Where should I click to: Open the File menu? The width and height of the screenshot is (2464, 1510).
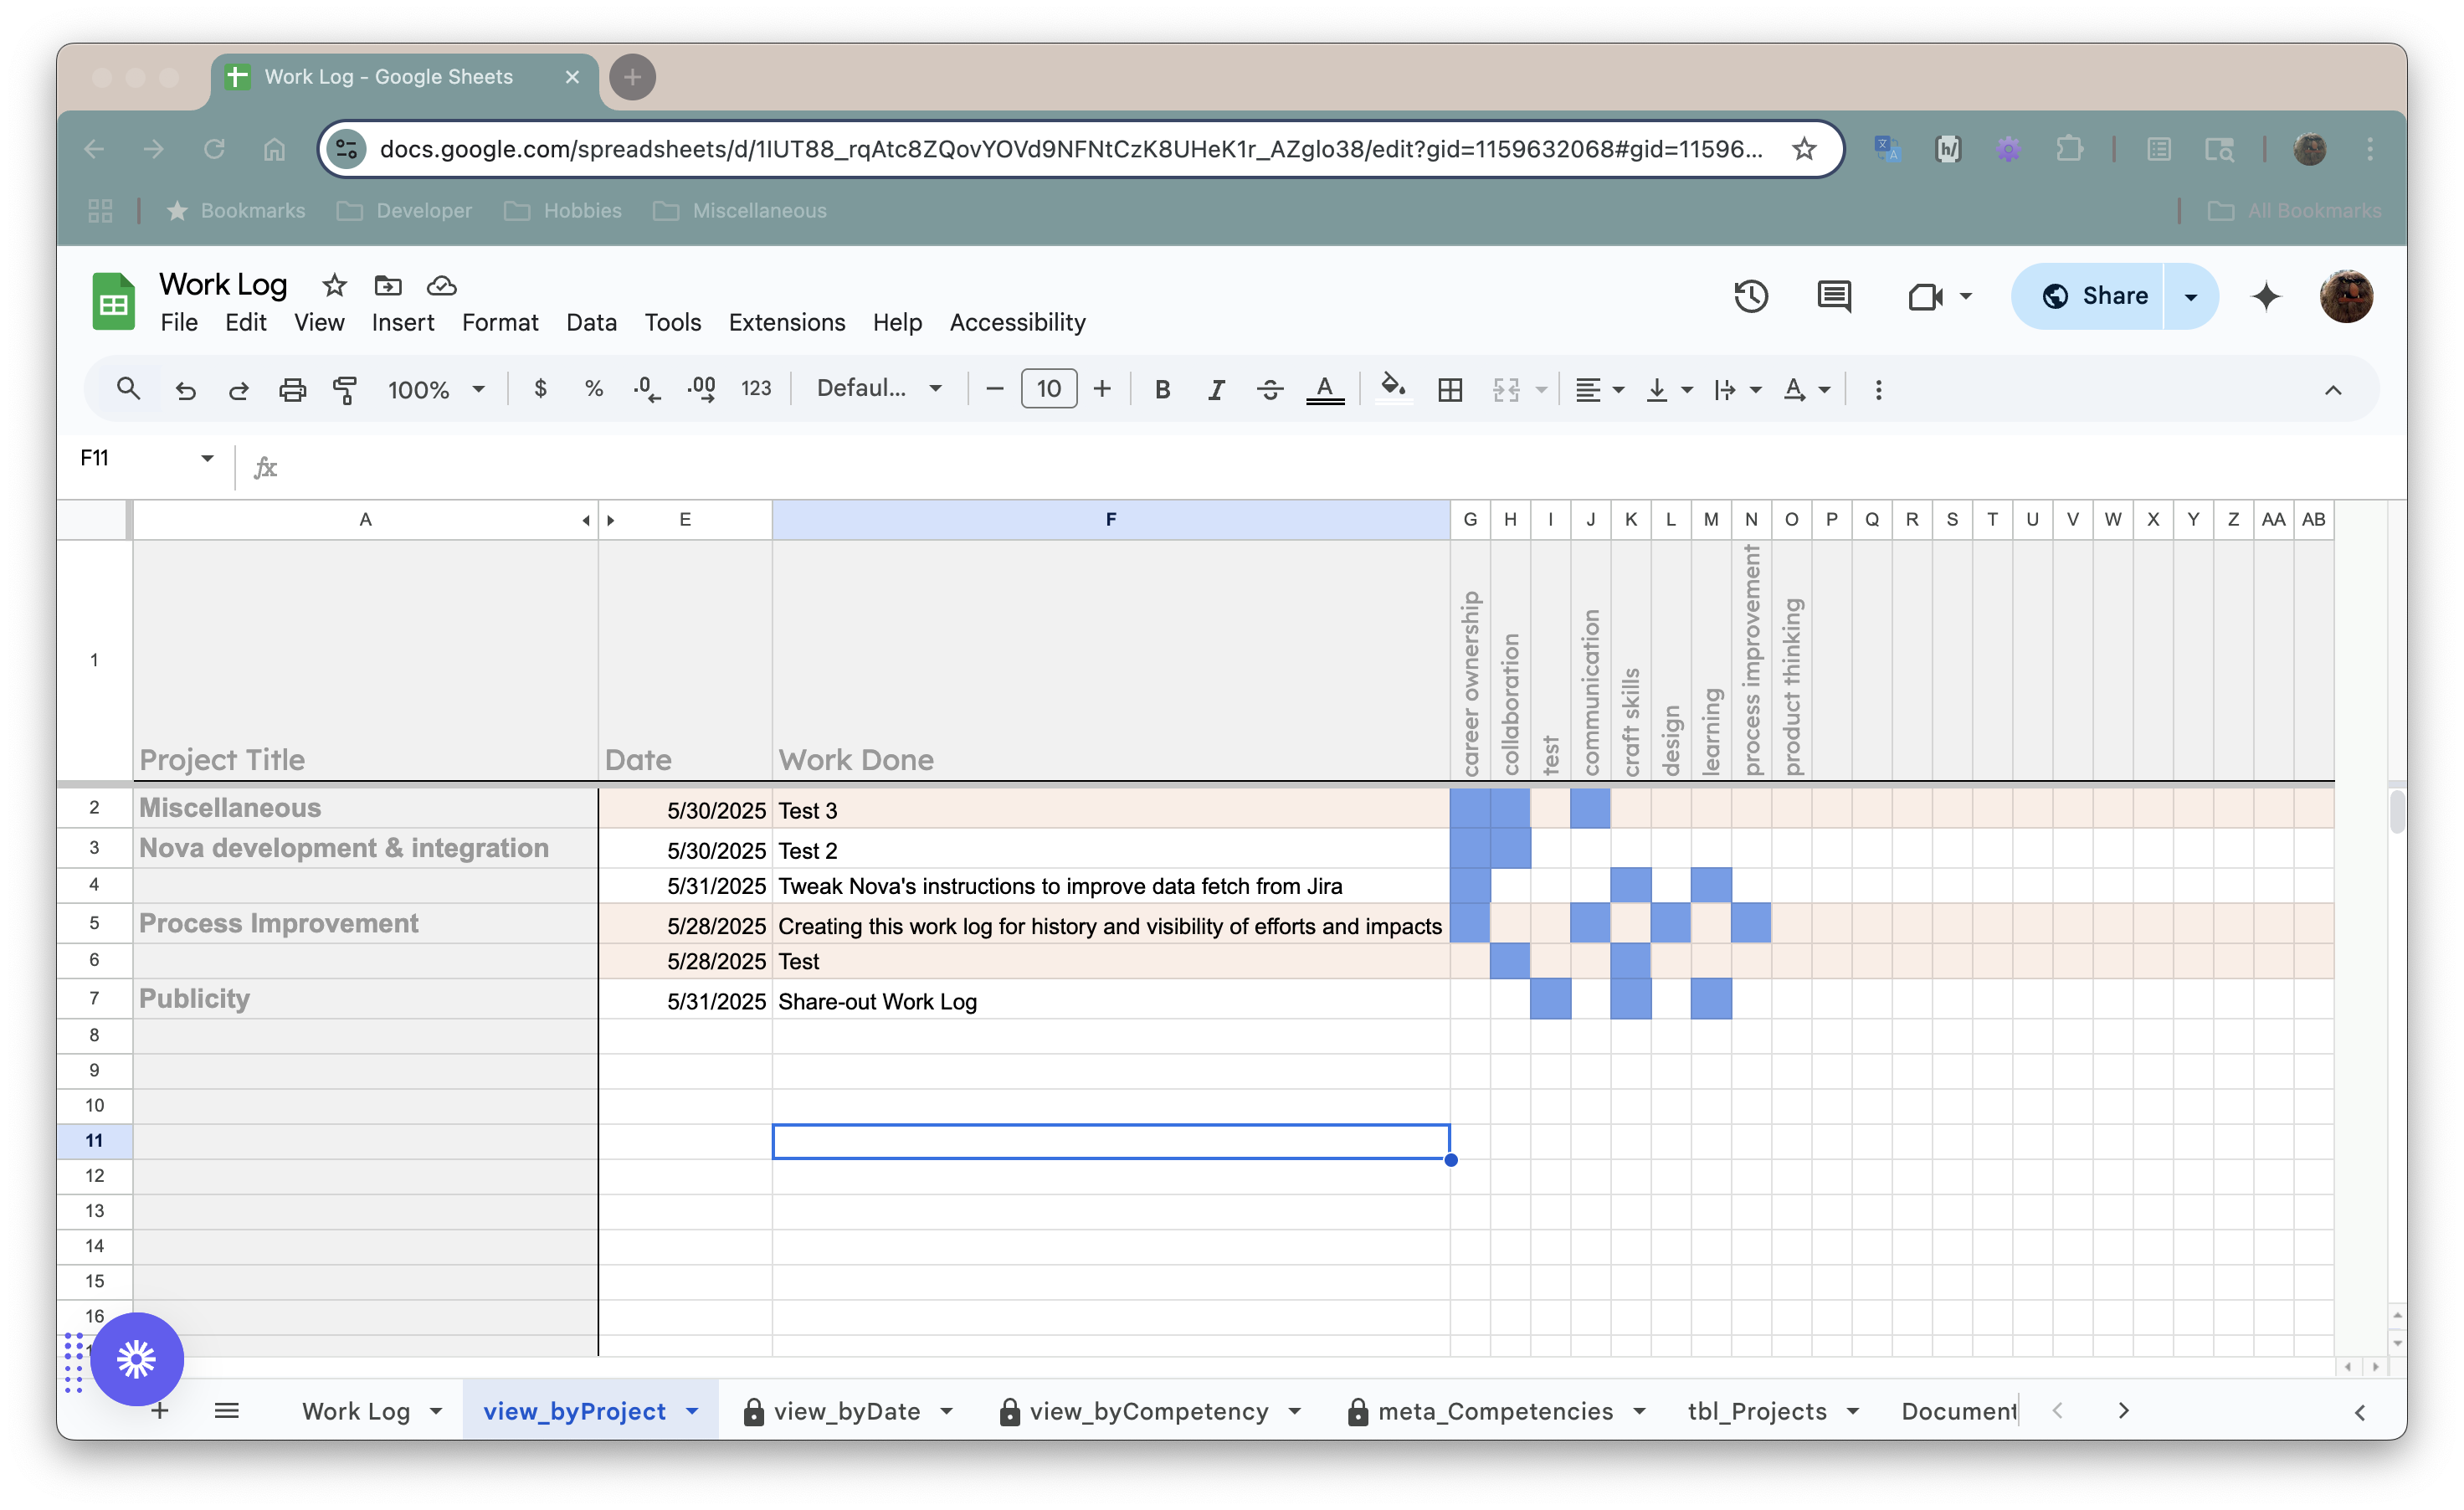pos(179,322)
